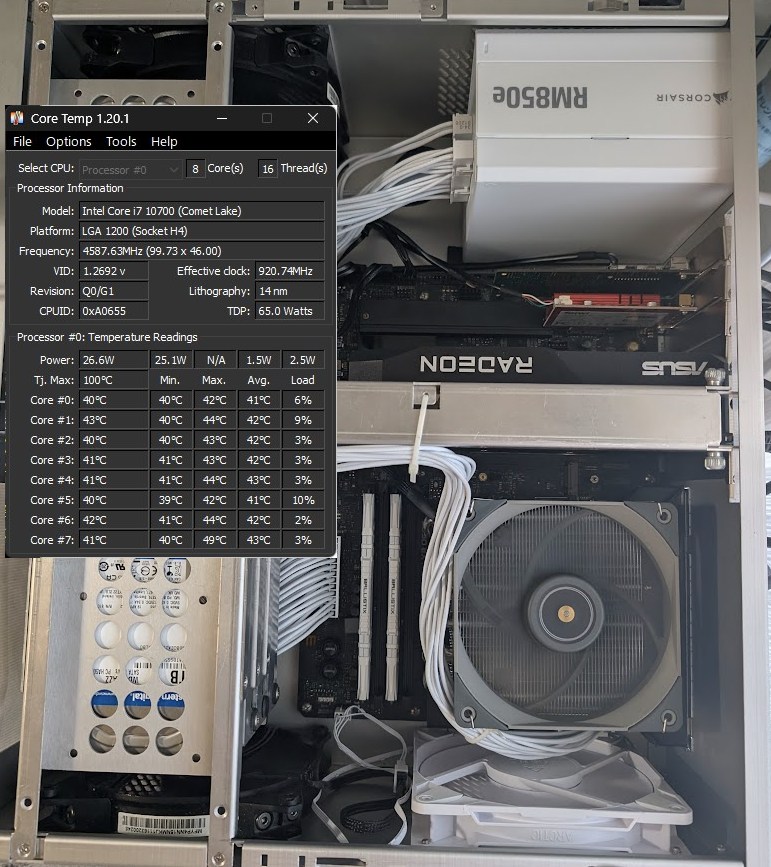Image resolution: width=771 pixels, height=867 pixels.
Task: Minimize the Core Temp window
Action: 222,118
